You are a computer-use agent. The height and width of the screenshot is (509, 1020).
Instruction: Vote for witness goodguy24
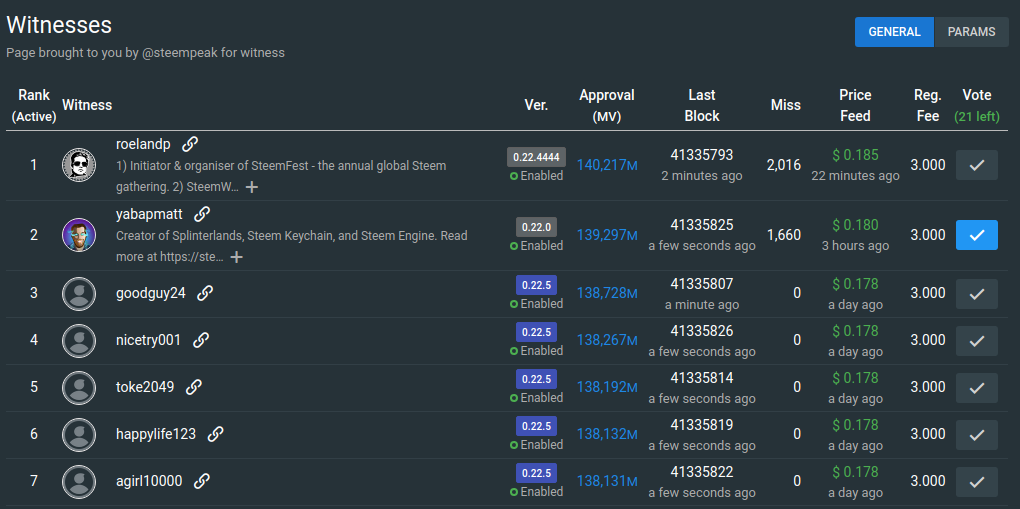976,293
